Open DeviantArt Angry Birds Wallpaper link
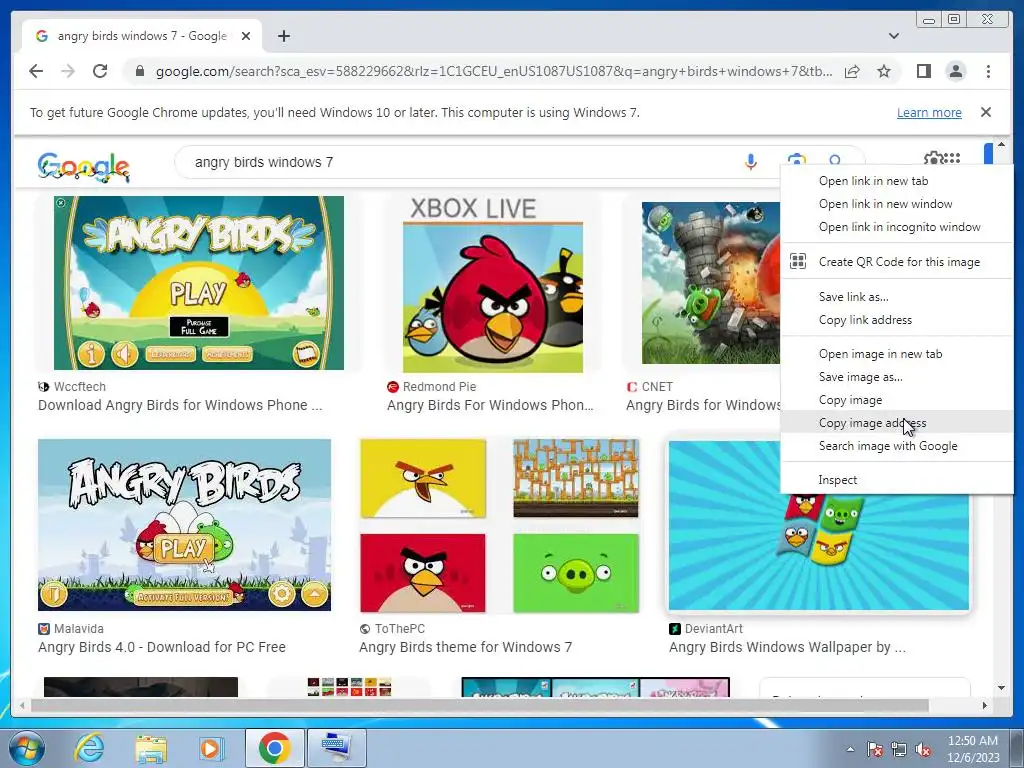The height and width of the screenshot is (768, 1024). 787,647
